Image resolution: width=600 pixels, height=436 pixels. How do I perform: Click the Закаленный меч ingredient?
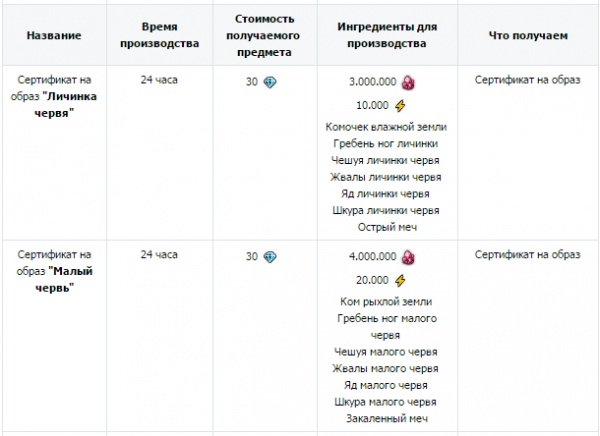tap(387, 419)
